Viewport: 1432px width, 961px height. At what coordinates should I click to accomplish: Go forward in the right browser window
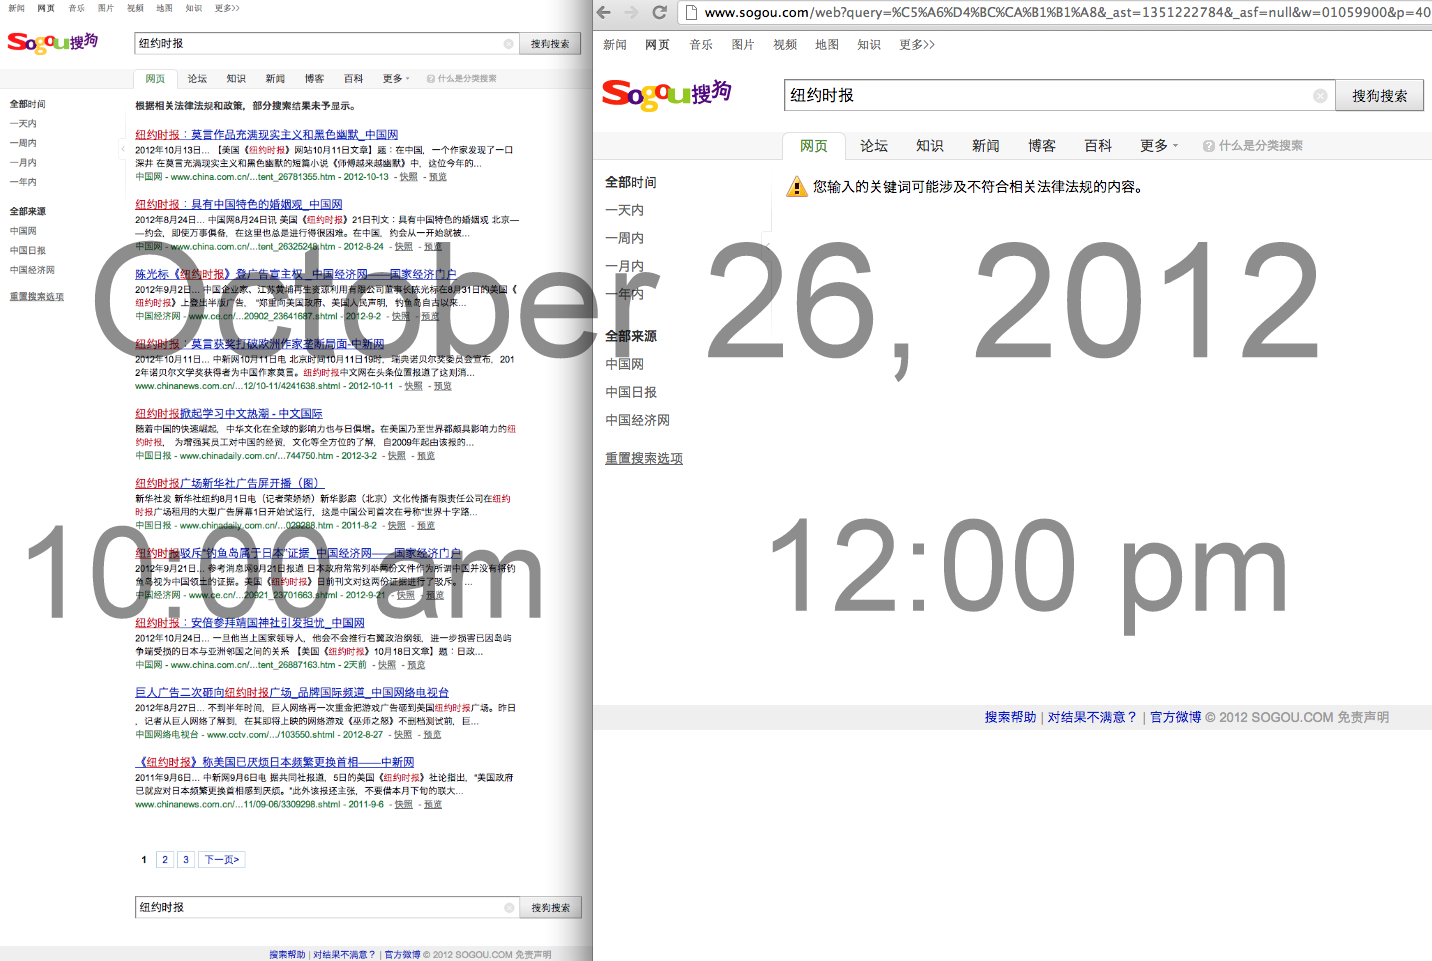coord(631,12)
